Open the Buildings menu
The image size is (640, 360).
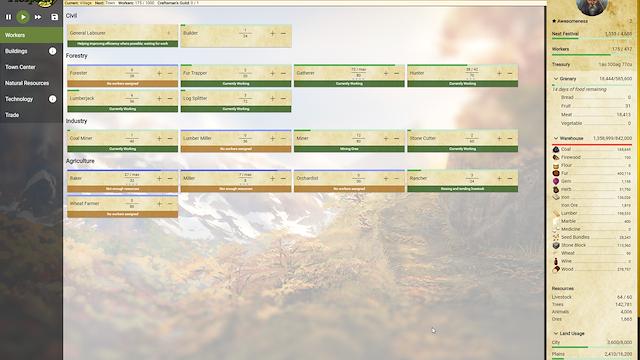[31, 51]
